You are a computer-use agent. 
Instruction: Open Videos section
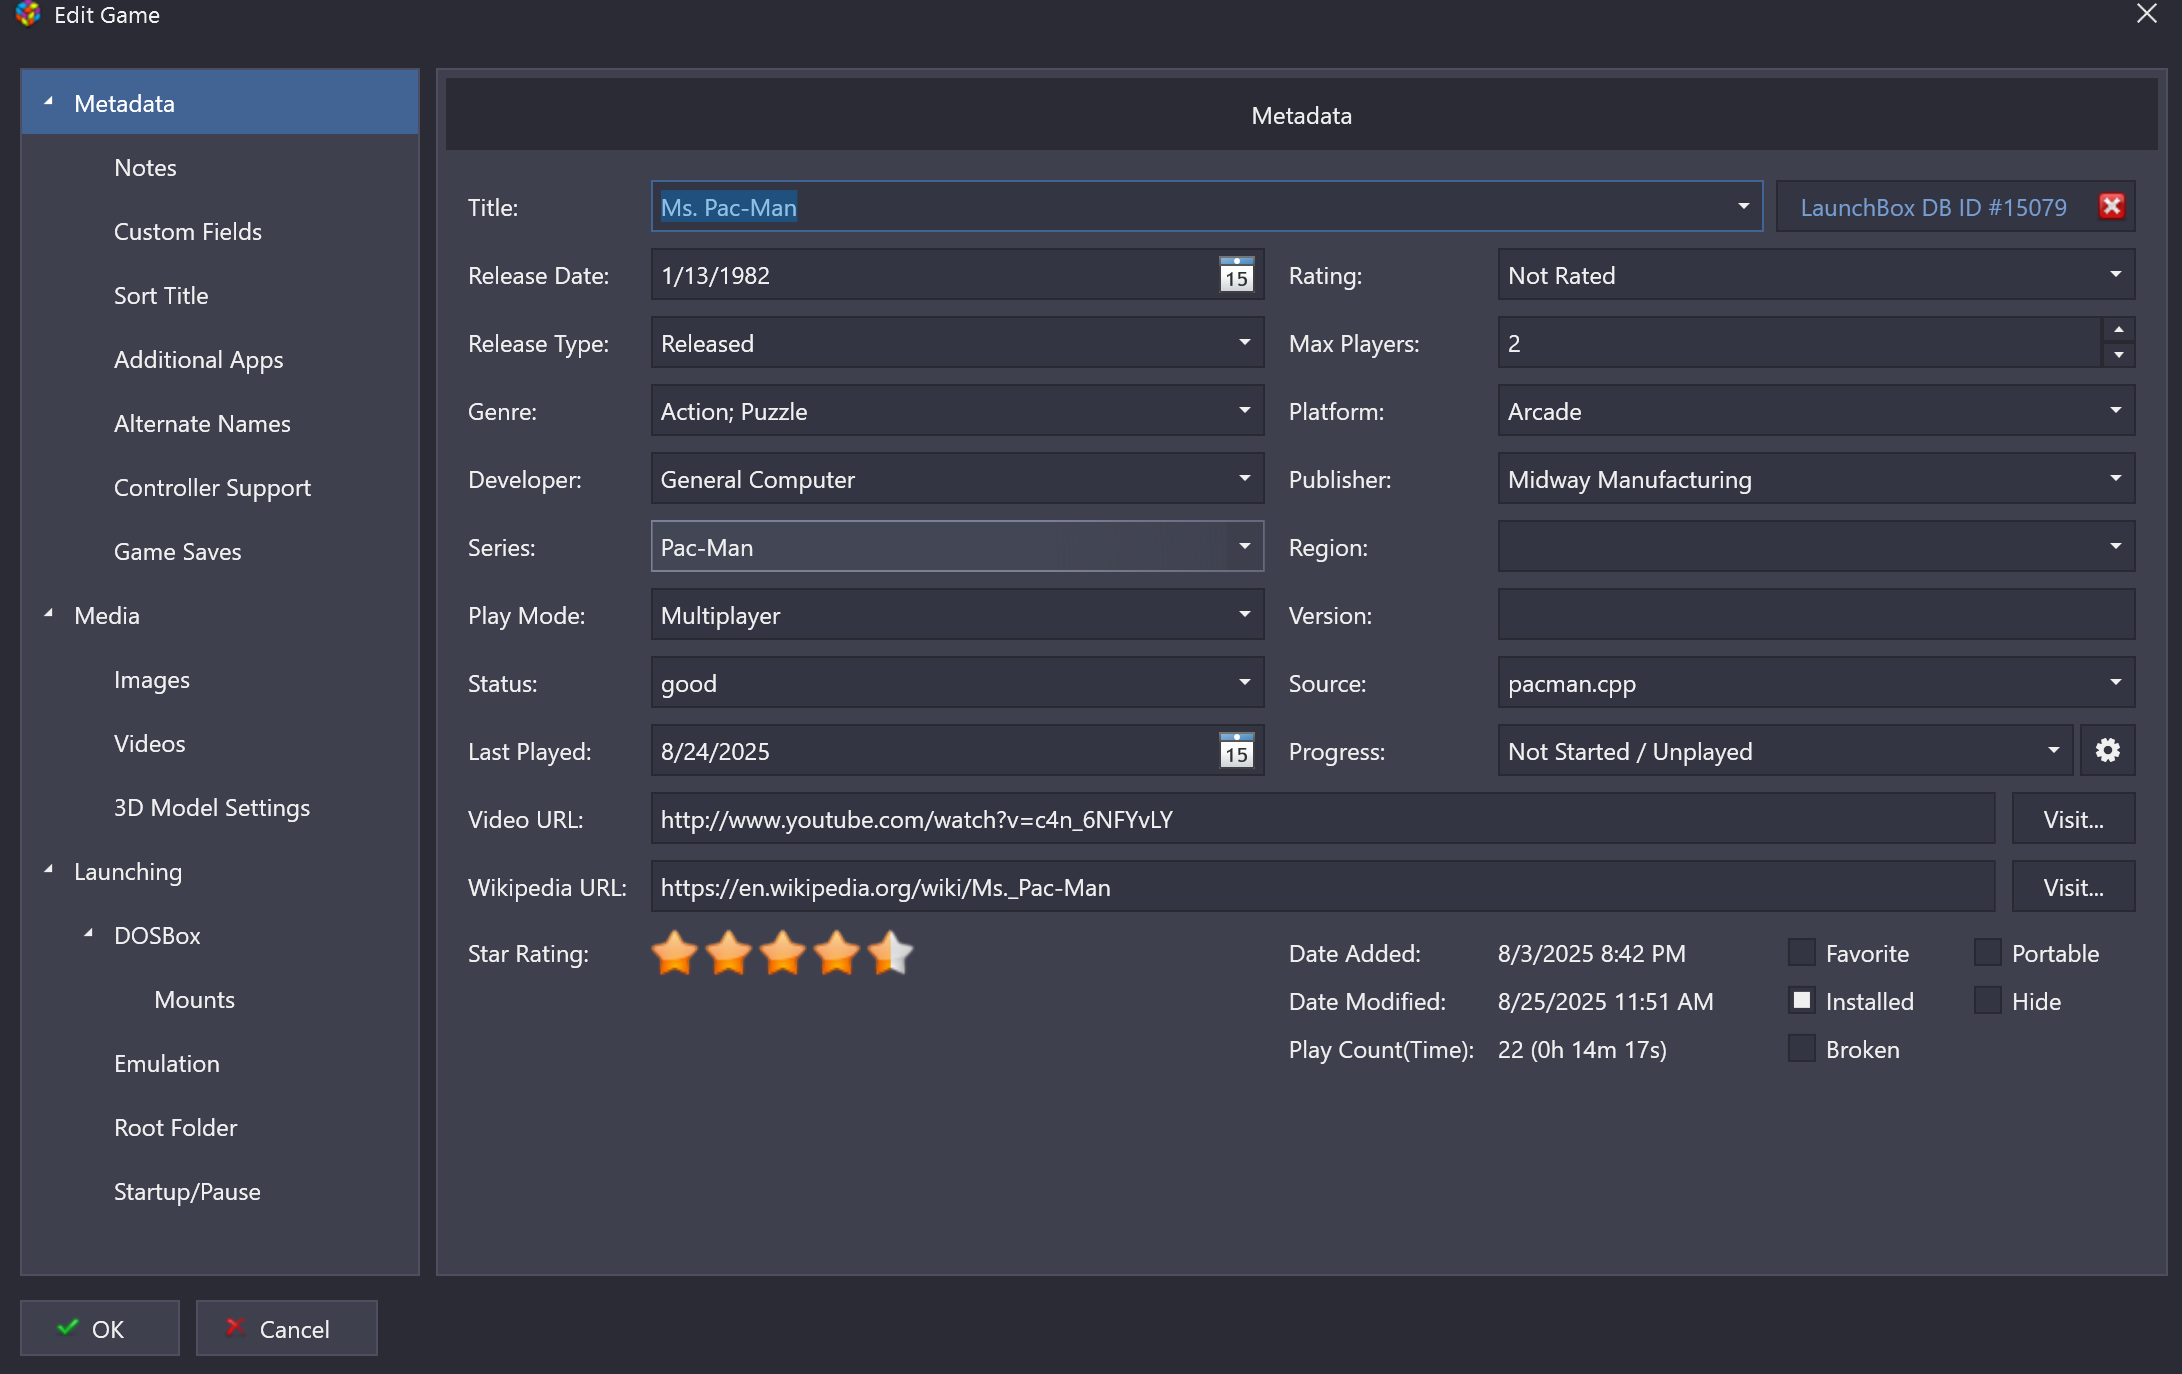[149, 743]
